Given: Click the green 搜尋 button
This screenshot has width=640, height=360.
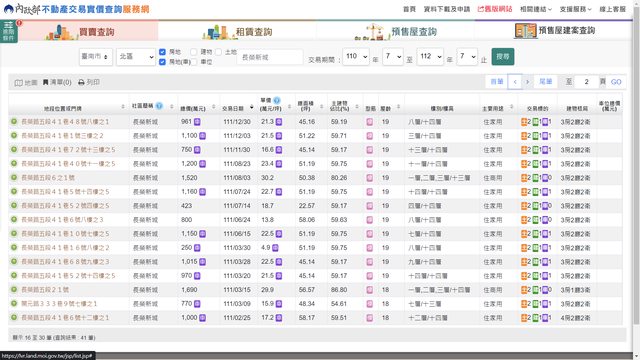Looking at the screenshot, I should tap(502, 56).
